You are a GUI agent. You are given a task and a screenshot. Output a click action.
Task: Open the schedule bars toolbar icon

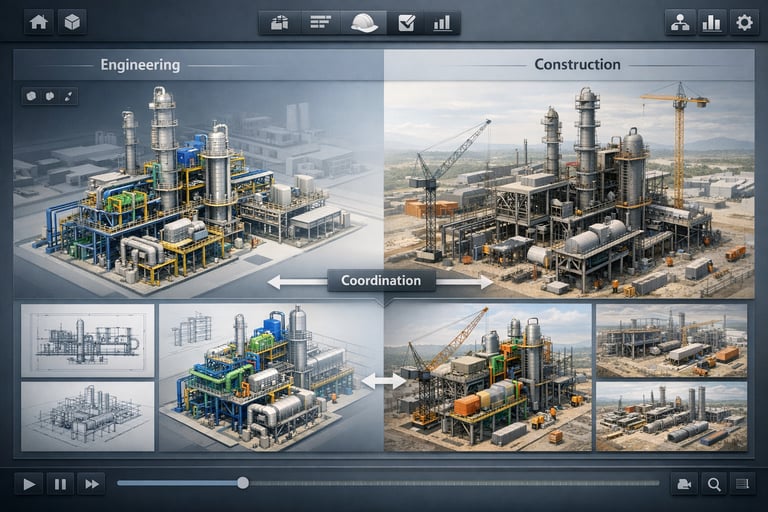click(320, 23)
